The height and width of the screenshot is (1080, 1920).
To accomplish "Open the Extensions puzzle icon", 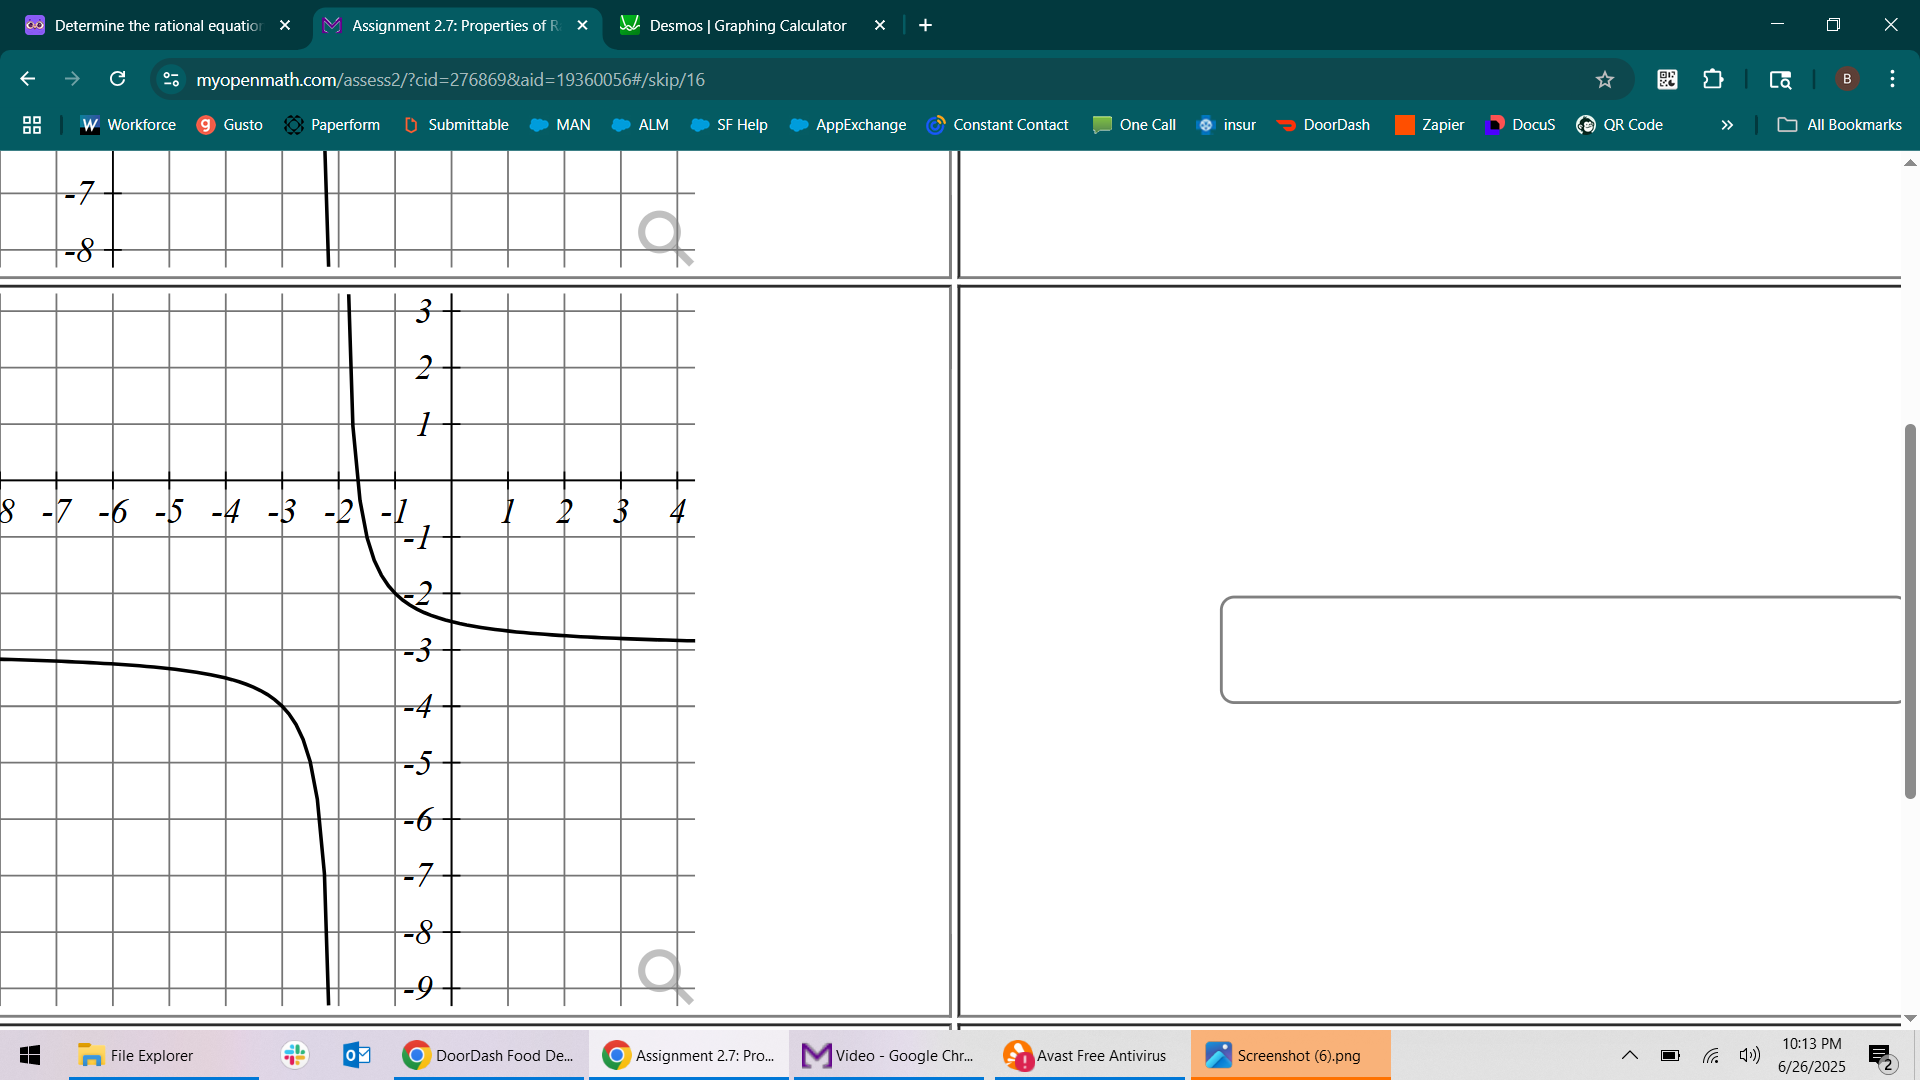I will 1713,79.
